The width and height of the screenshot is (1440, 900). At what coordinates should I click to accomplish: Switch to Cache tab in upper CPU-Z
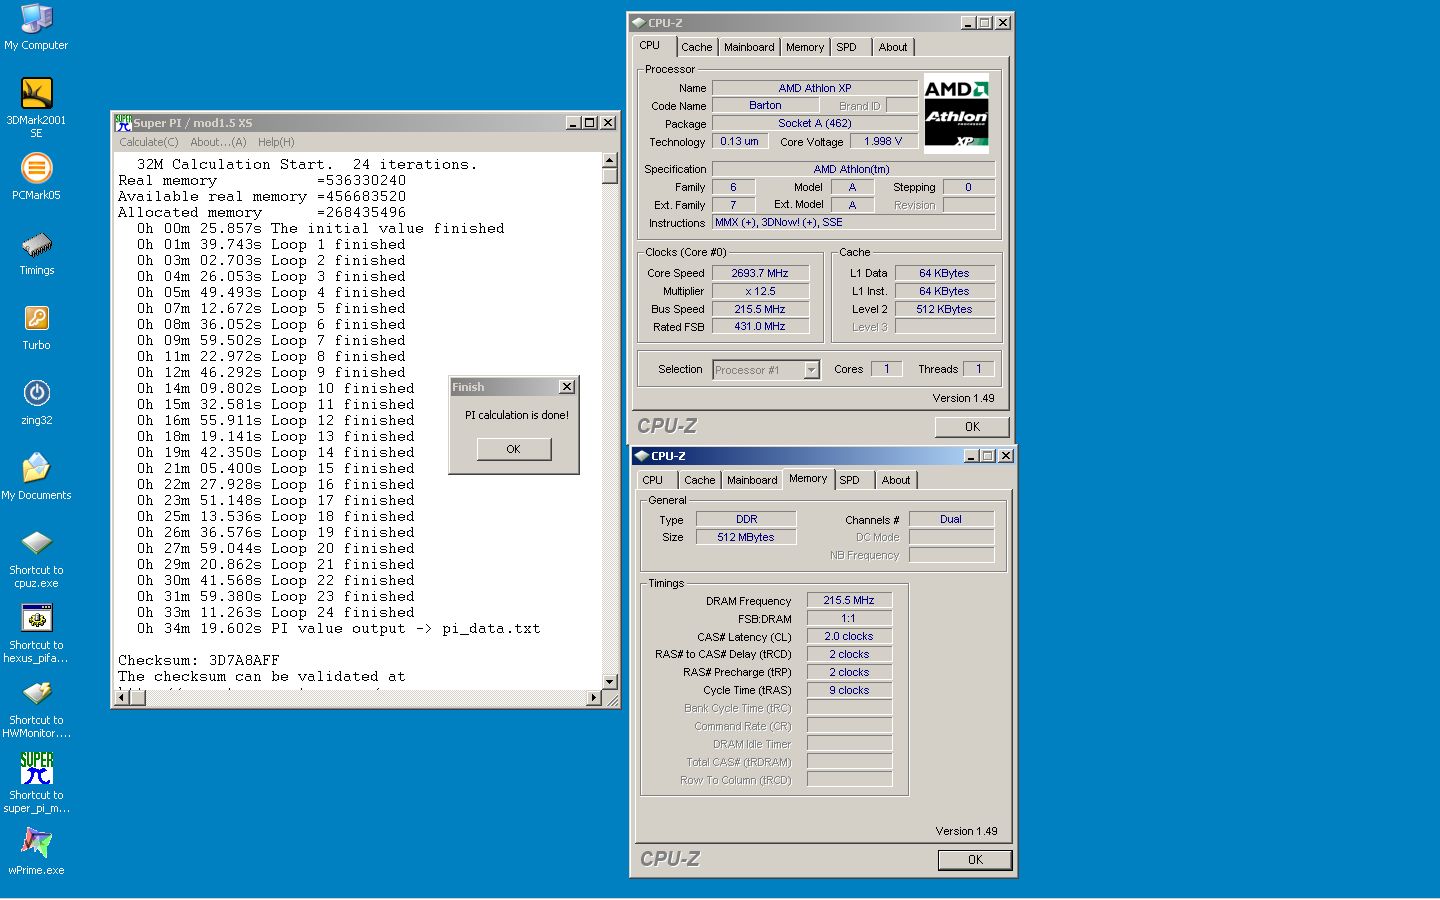[x=697, y=47]
